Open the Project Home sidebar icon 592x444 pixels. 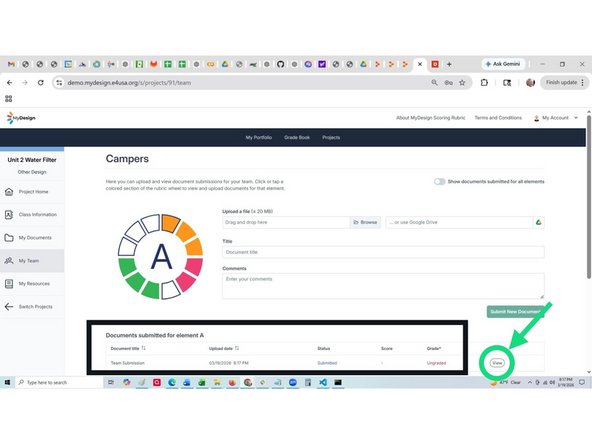pos(9,191)
